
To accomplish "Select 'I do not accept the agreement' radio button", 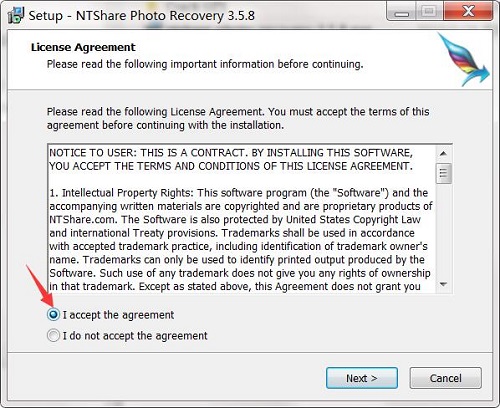I will click(x=53, y=335).
